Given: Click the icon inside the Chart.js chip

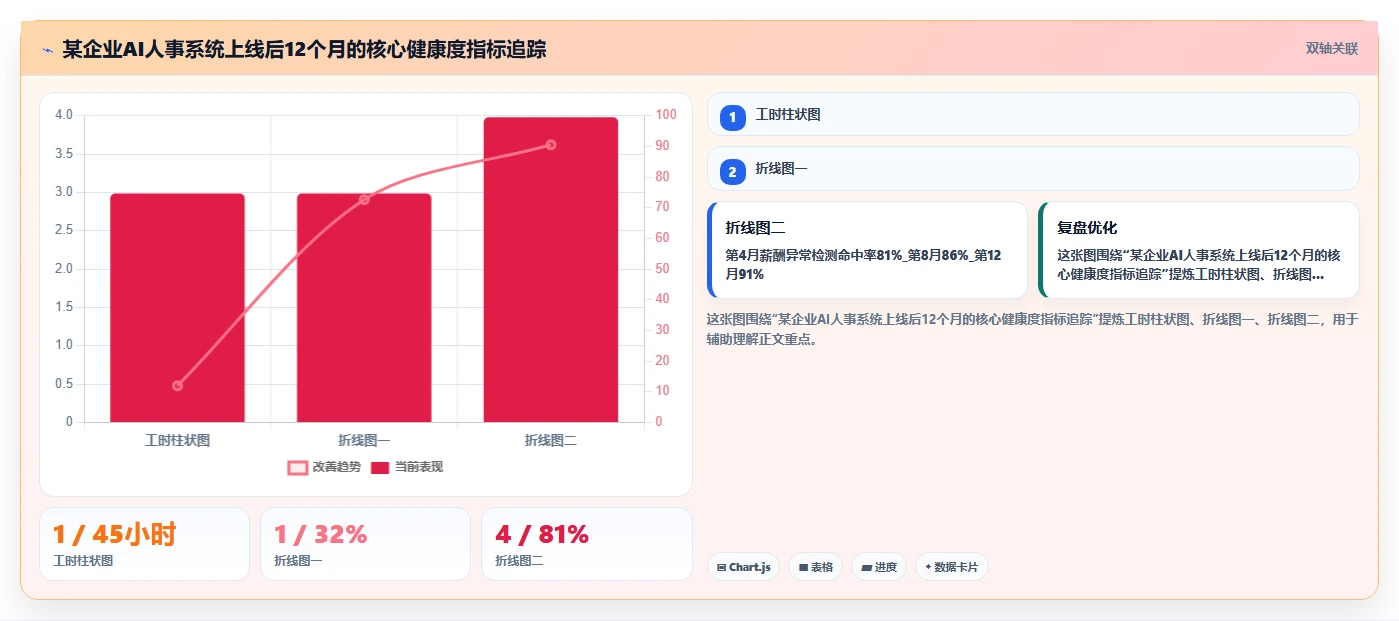Looking at the screenshot, I should (x=721, y=567).
